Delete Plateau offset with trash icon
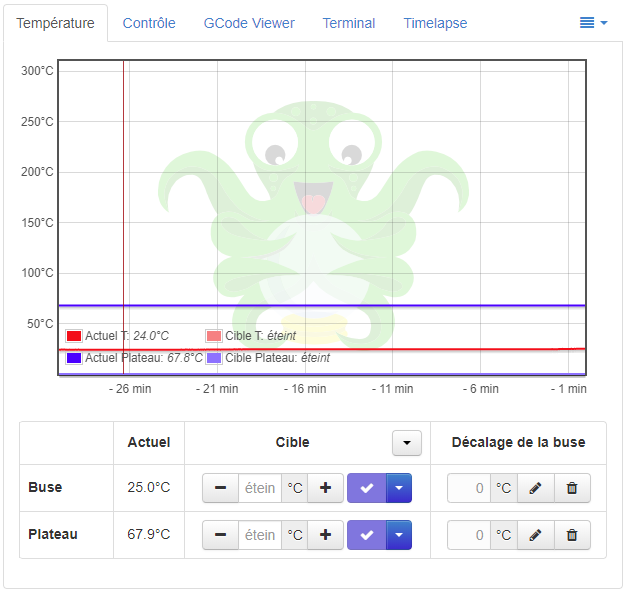Viewport: 632px width, 600px height. pos(572,535)
